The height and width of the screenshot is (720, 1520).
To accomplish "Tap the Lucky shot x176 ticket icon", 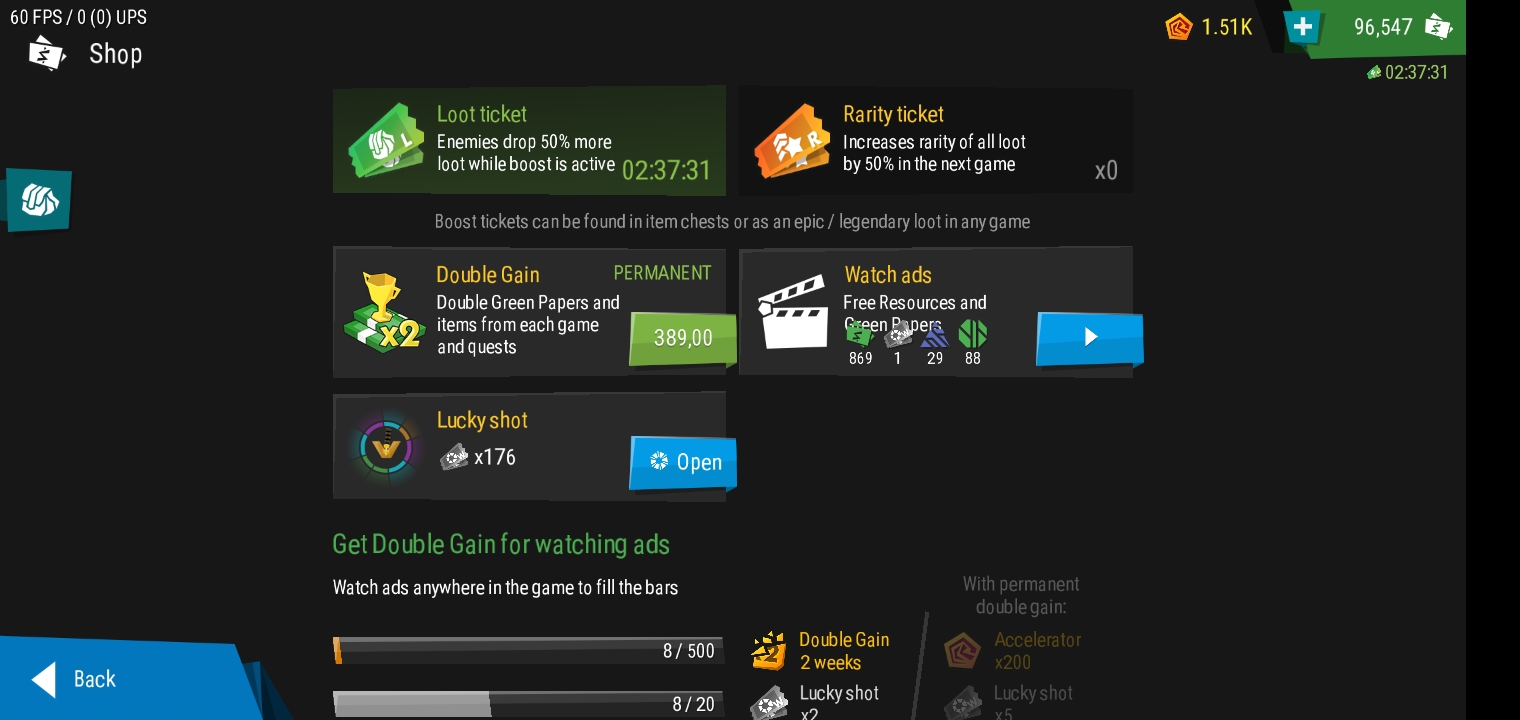I will pyautogui.click(x=454, y=457).
